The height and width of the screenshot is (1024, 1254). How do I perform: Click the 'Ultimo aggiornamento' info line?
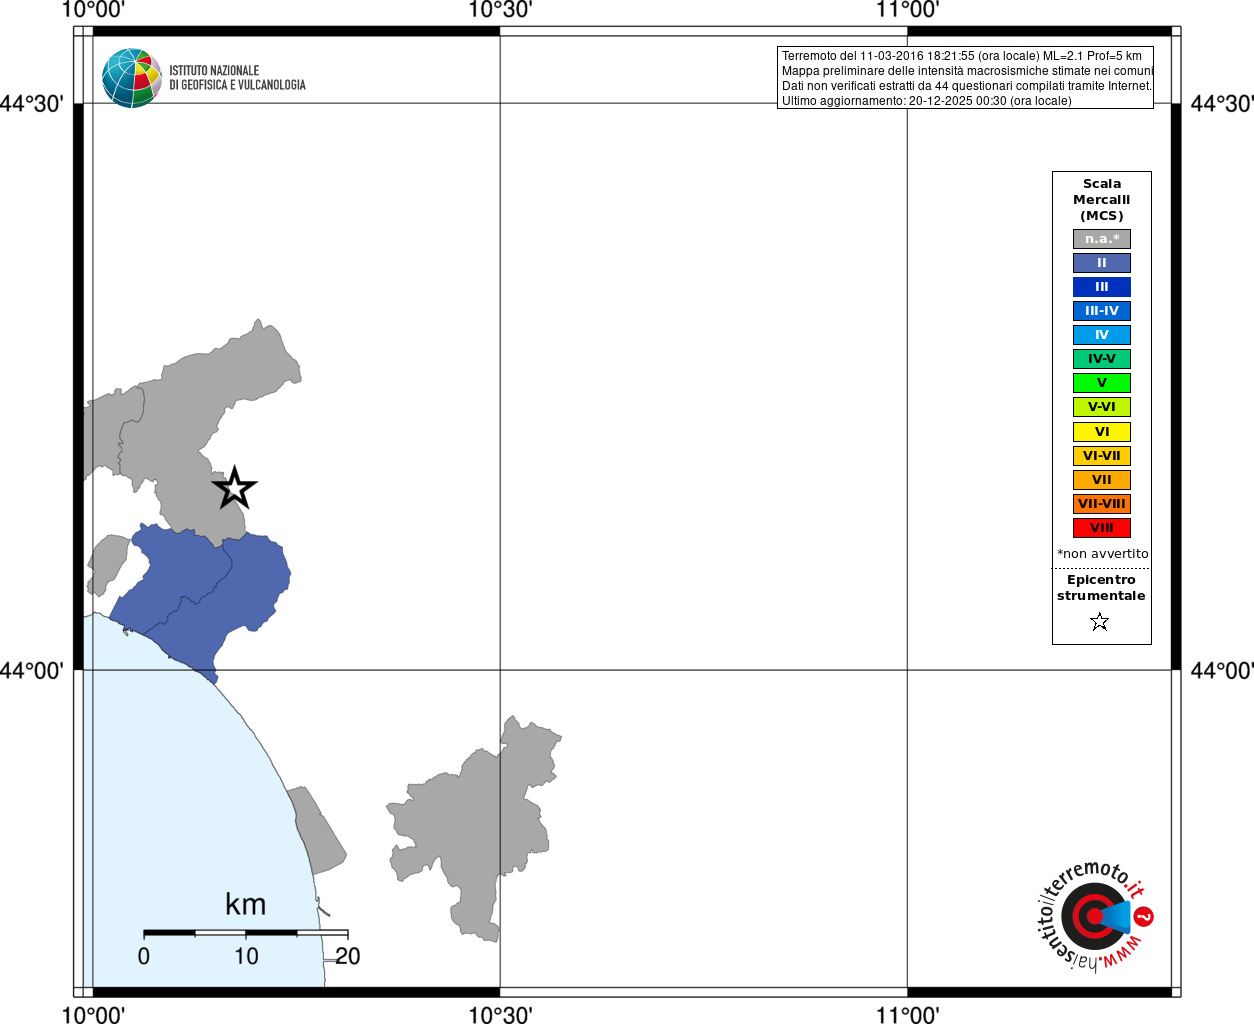927,101
